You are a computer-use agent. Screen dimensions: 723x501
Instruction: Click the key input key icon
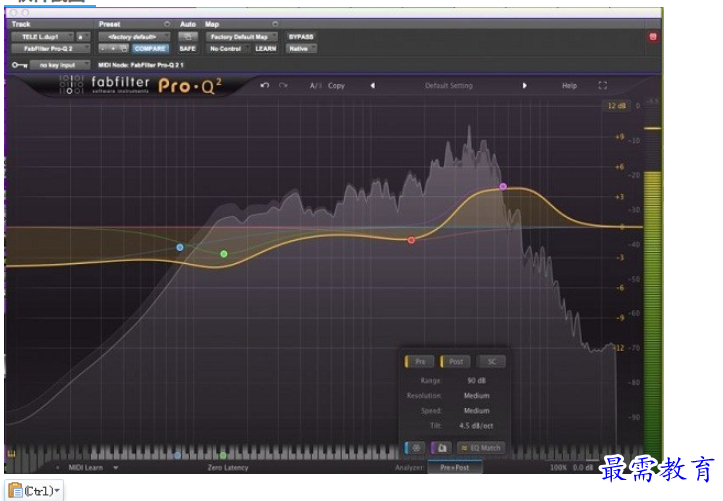pos(19,65)
